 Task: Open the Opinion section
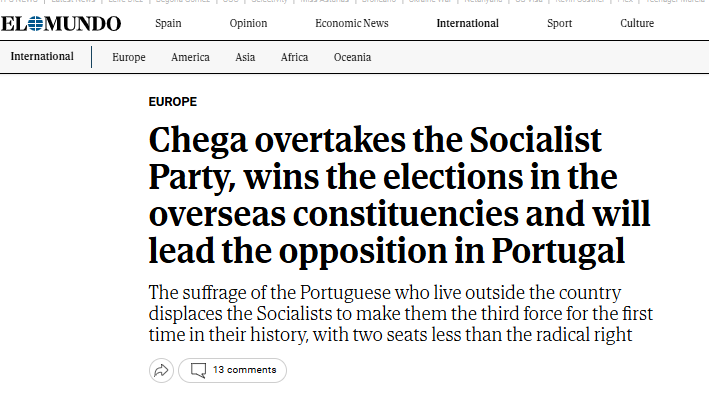[x=248, y=23]
